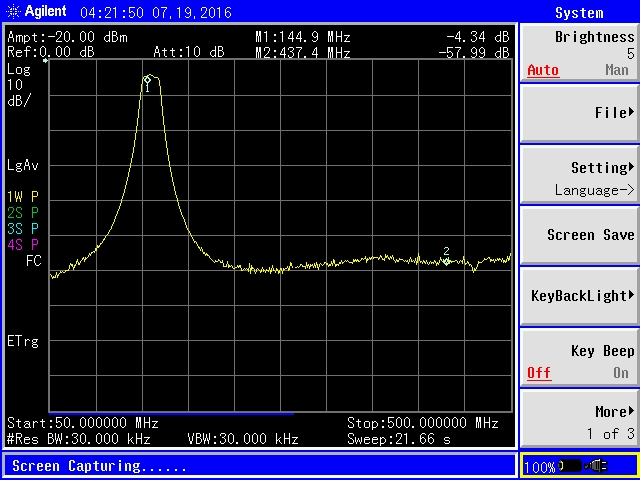Select the green 2S P trace indicator
This screenshot has height=480, width=640.
[x=22, y=212]
